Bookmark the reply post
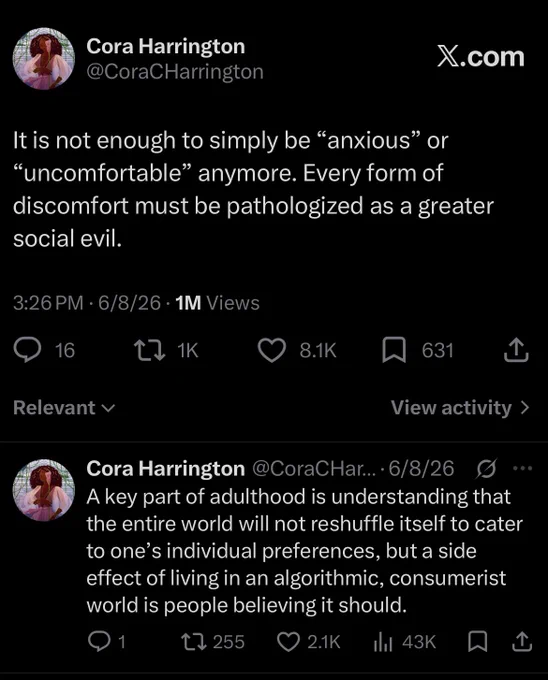The height and width of the screenshot is (680, 548). pyautogui.click(x=477, y=641)
